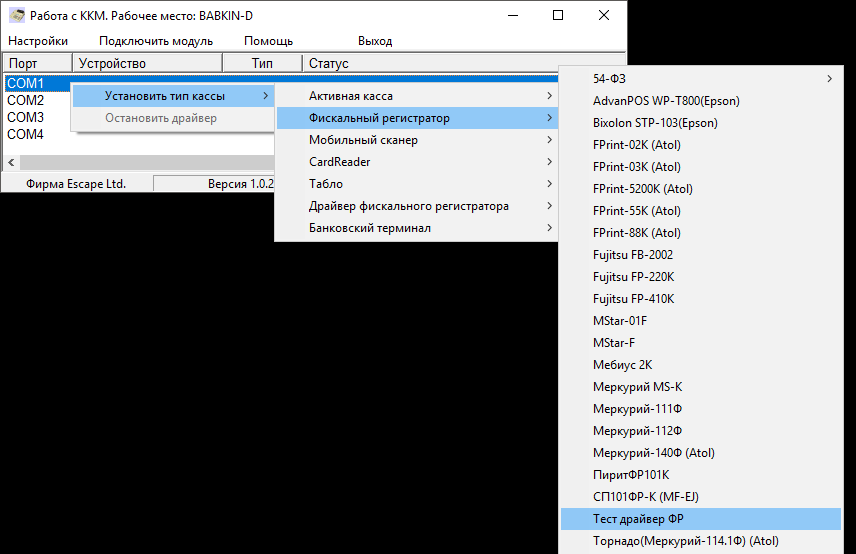Select Меркурий-111Ф register
Image resolution: width=856 pixels, height=554 pixels.
[x=701, y=409]
